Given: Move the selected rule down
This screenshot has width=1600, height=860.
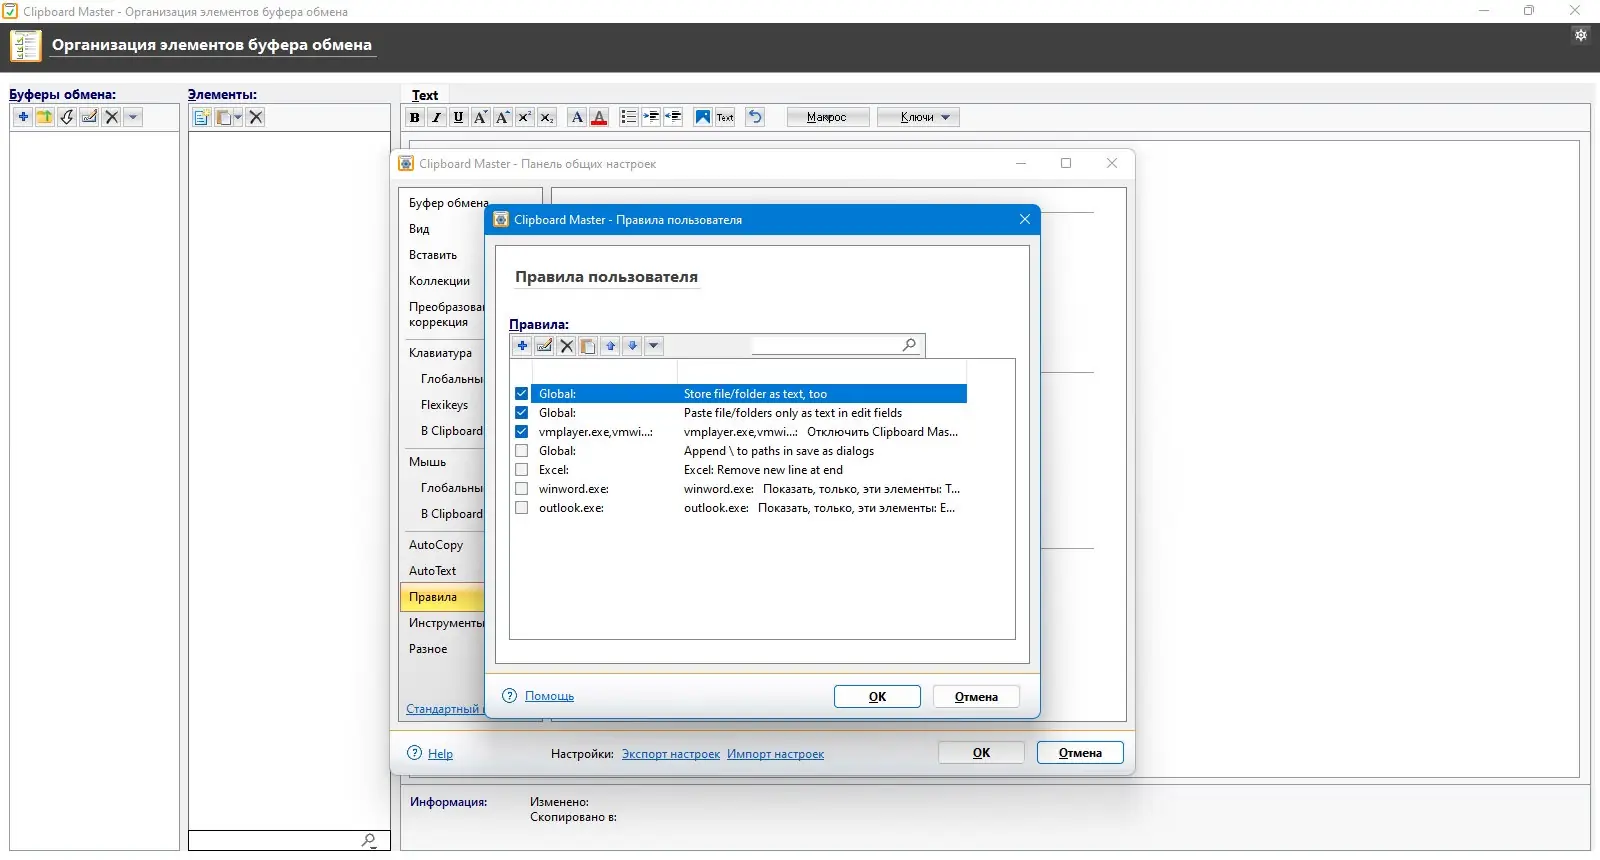Looking at the screenshot, I should 632,346.
